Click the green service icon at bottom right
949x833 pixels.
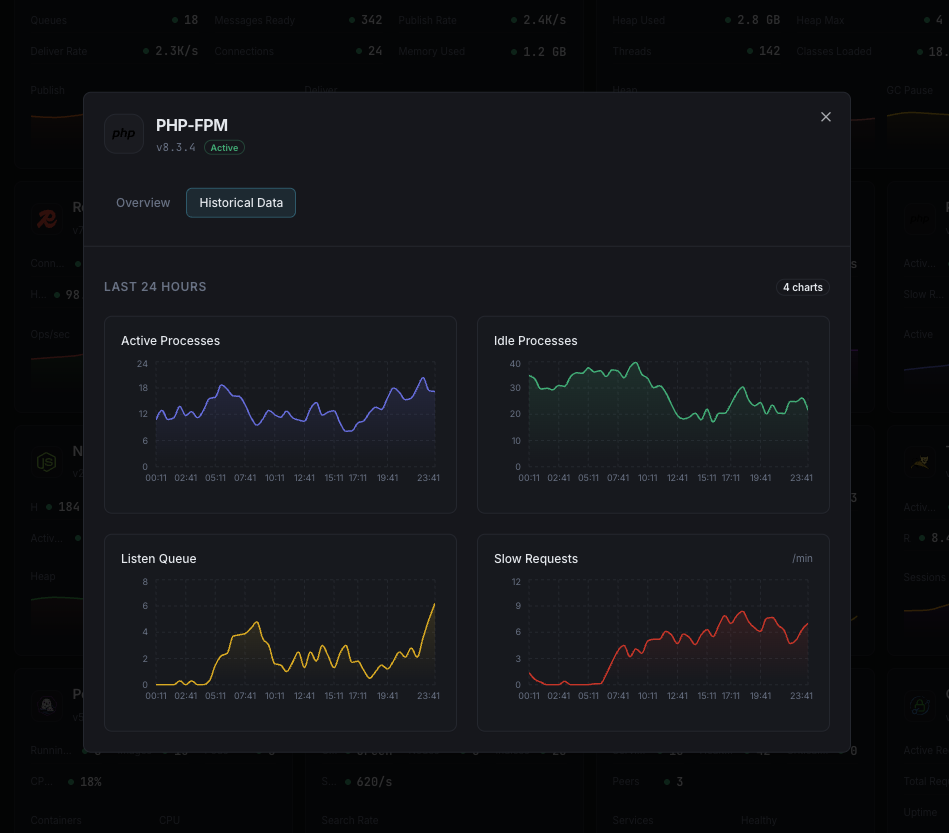919,705
